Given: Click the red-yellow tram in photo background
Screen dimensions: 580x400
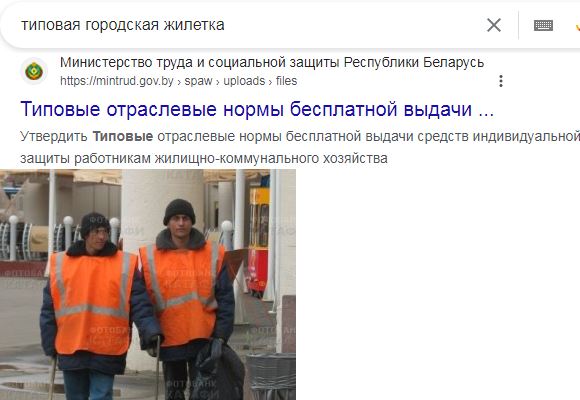Looking at the screenshot, I should (x=258, y=241).
